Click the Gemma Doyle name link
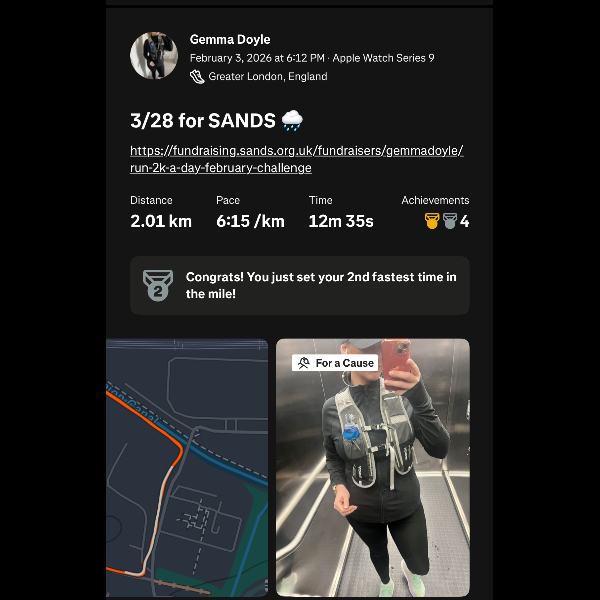Viewport: 600px width, 600px height. 230,39
